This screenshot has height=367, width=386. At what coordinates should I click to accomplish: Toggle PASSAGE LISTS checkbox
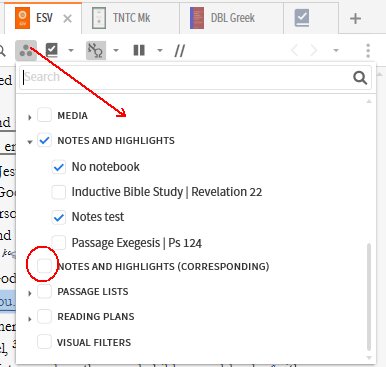pyautogui.click(x=44, y=291)
